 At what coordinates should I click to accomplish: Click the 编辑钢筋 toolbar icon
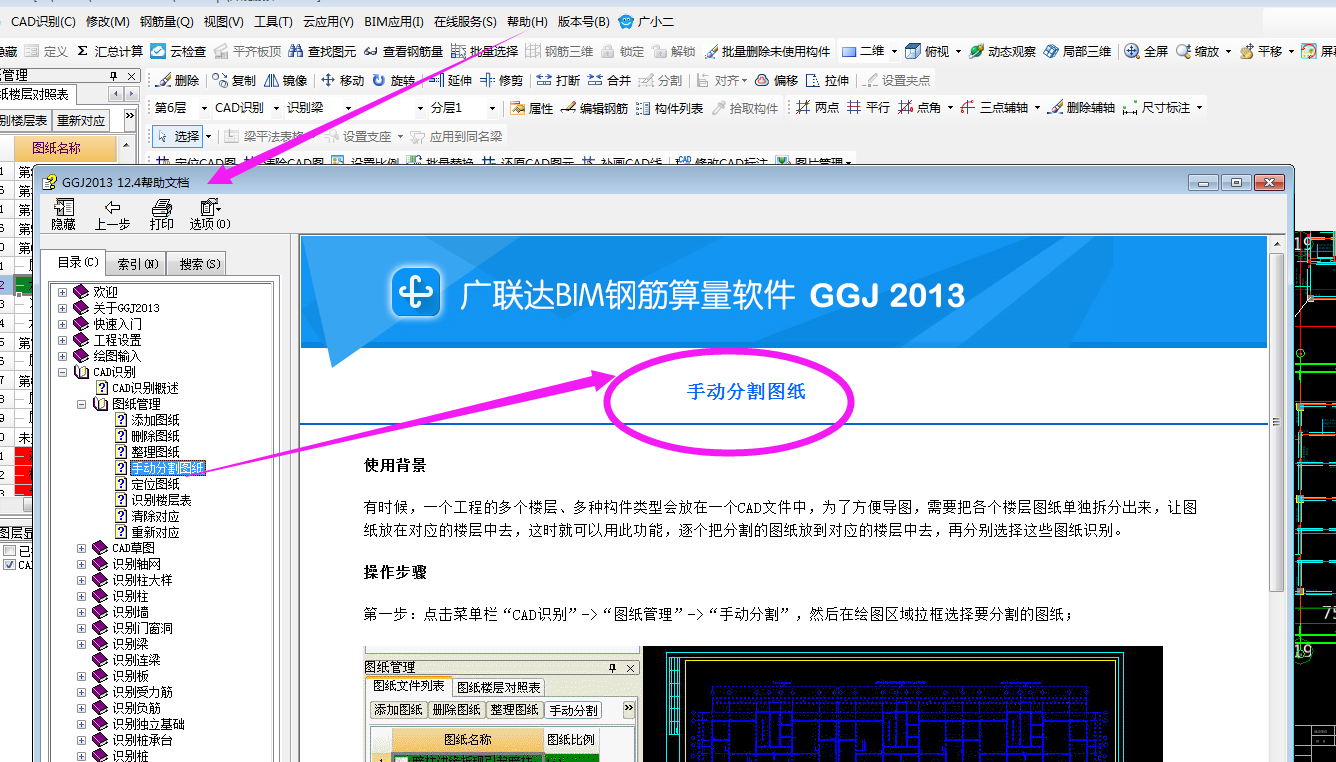click(x=568, y=108)
